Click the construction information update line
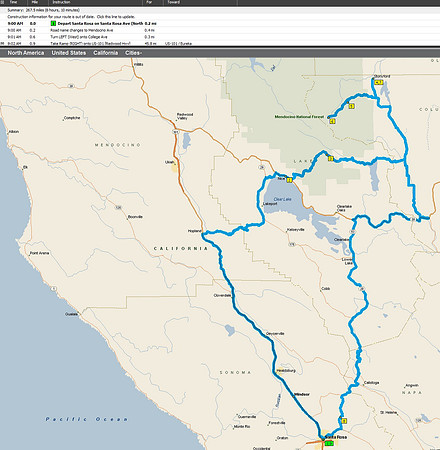The width and height of the screenshot is (440, 450). (x=71, y=17)
